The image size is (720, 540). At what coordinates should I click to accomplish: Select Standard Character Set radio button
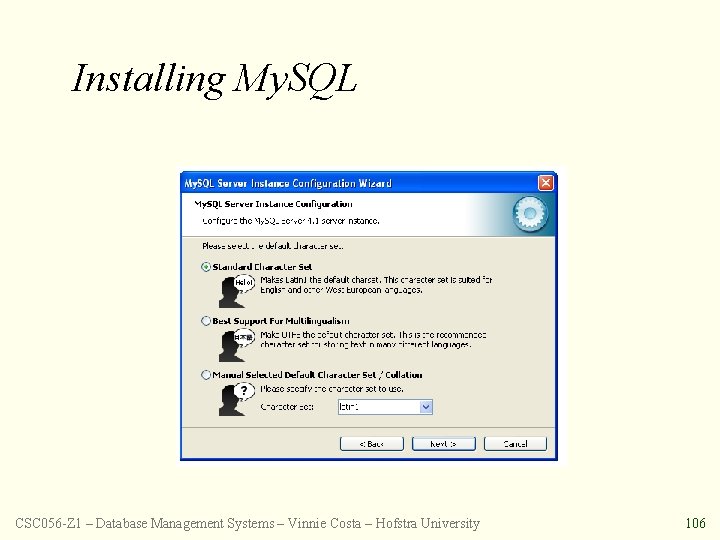(206, 267)
